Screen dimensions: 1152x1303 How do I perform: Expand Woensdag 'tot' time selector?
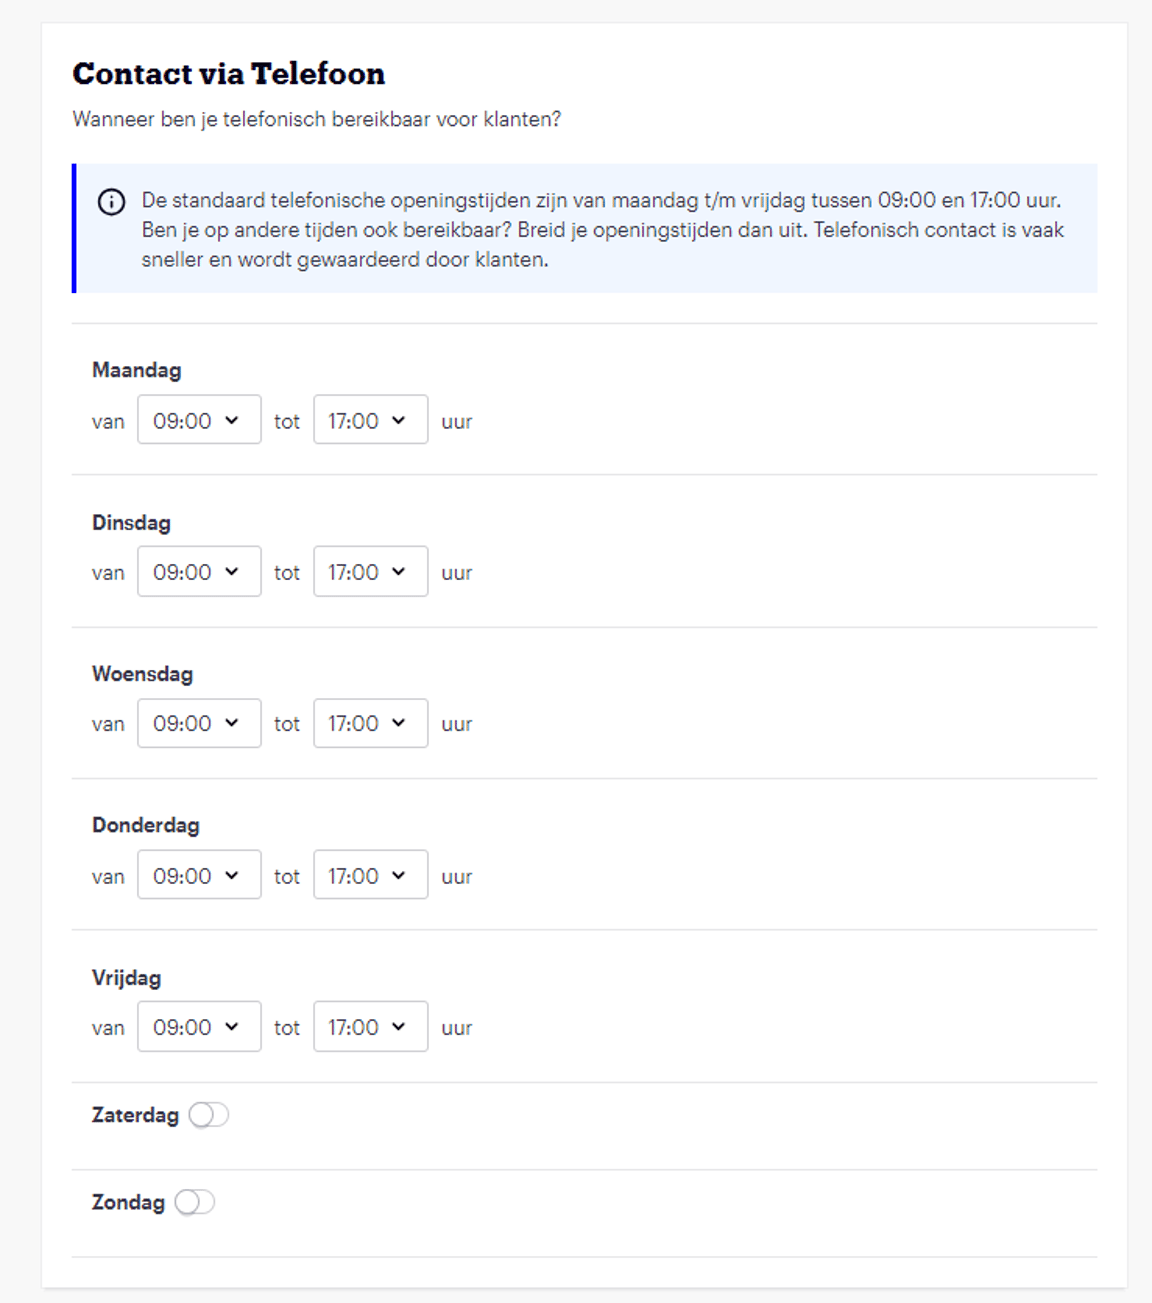(x=370, y=724)
